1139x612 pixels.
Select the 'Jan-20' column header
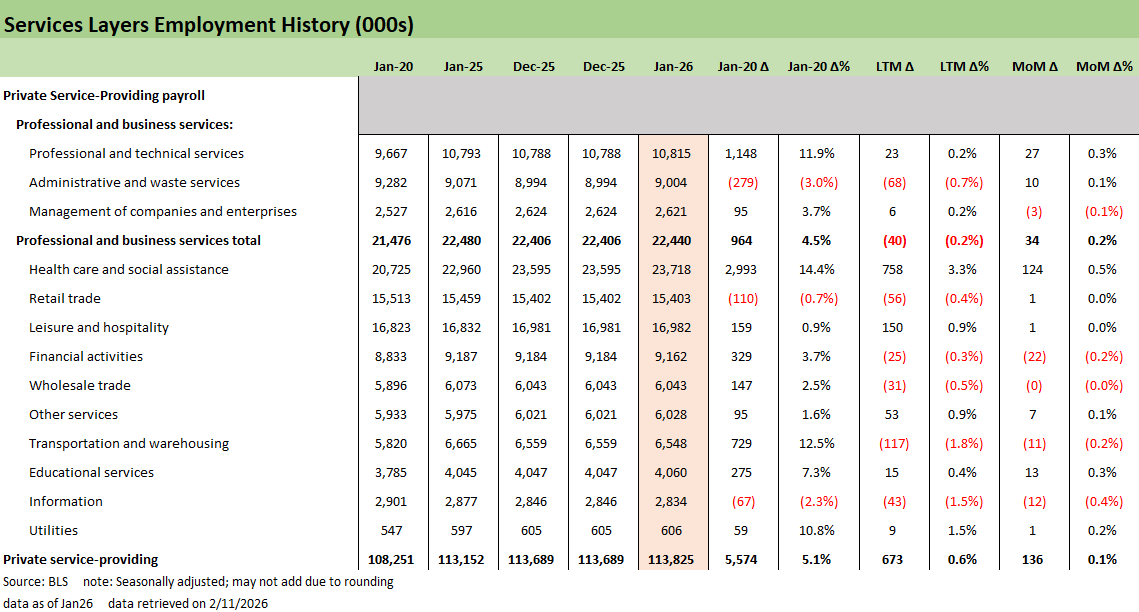pyautogui.click(x=393, y=66)
